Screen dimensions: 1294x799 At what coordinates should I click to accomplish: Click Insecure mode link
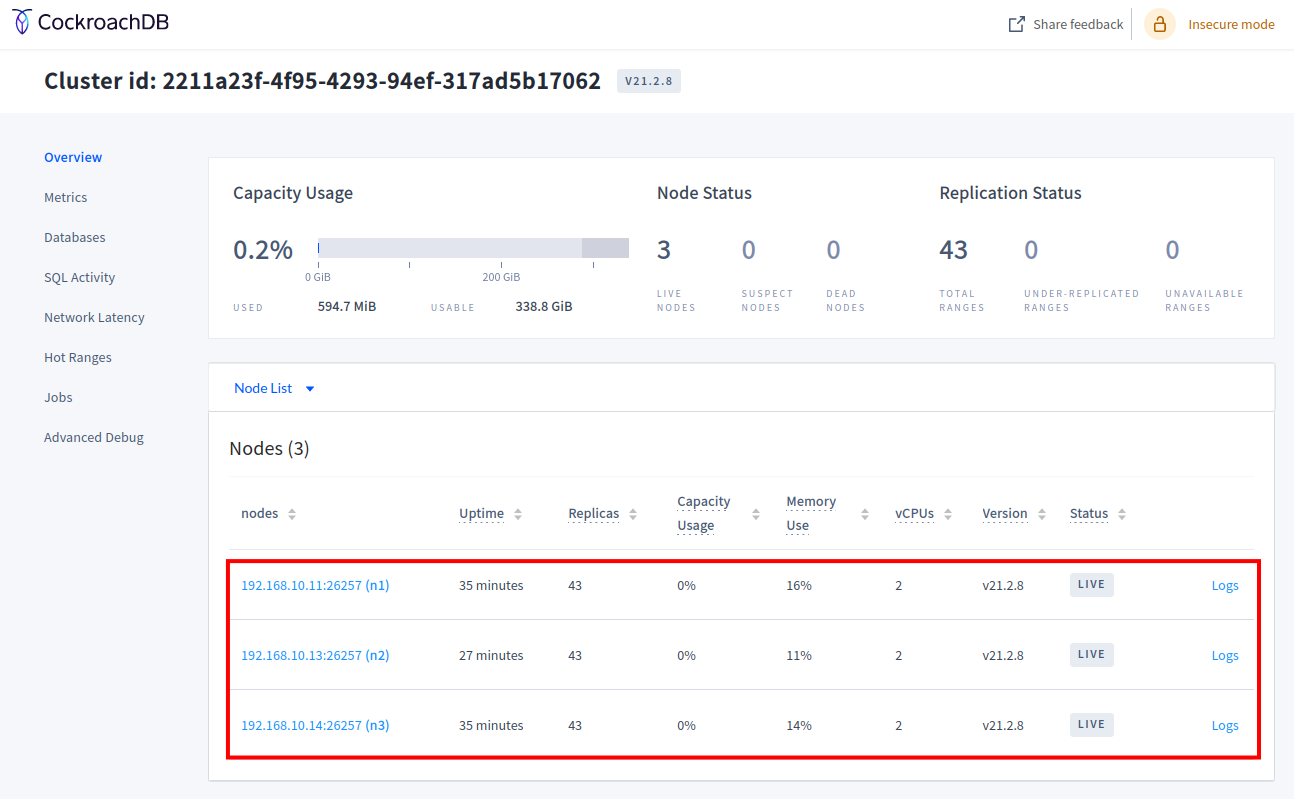pyautogui.click(x=1231, y=24)
